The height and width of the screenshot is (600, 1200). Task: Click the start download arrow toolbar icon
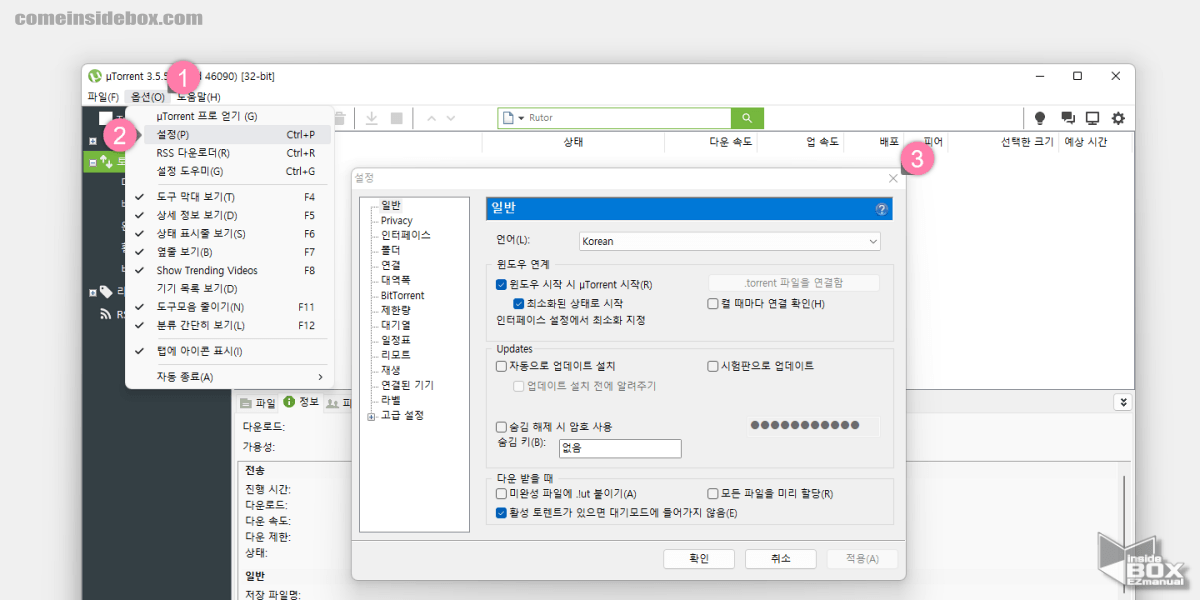[x=371, y=118]
